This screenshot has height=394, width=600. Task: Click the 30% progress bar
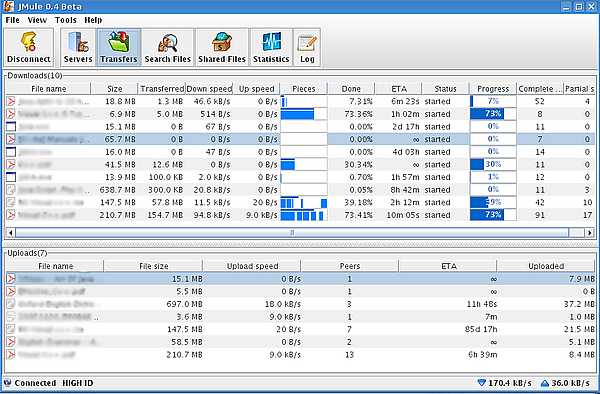click(493, 164)
